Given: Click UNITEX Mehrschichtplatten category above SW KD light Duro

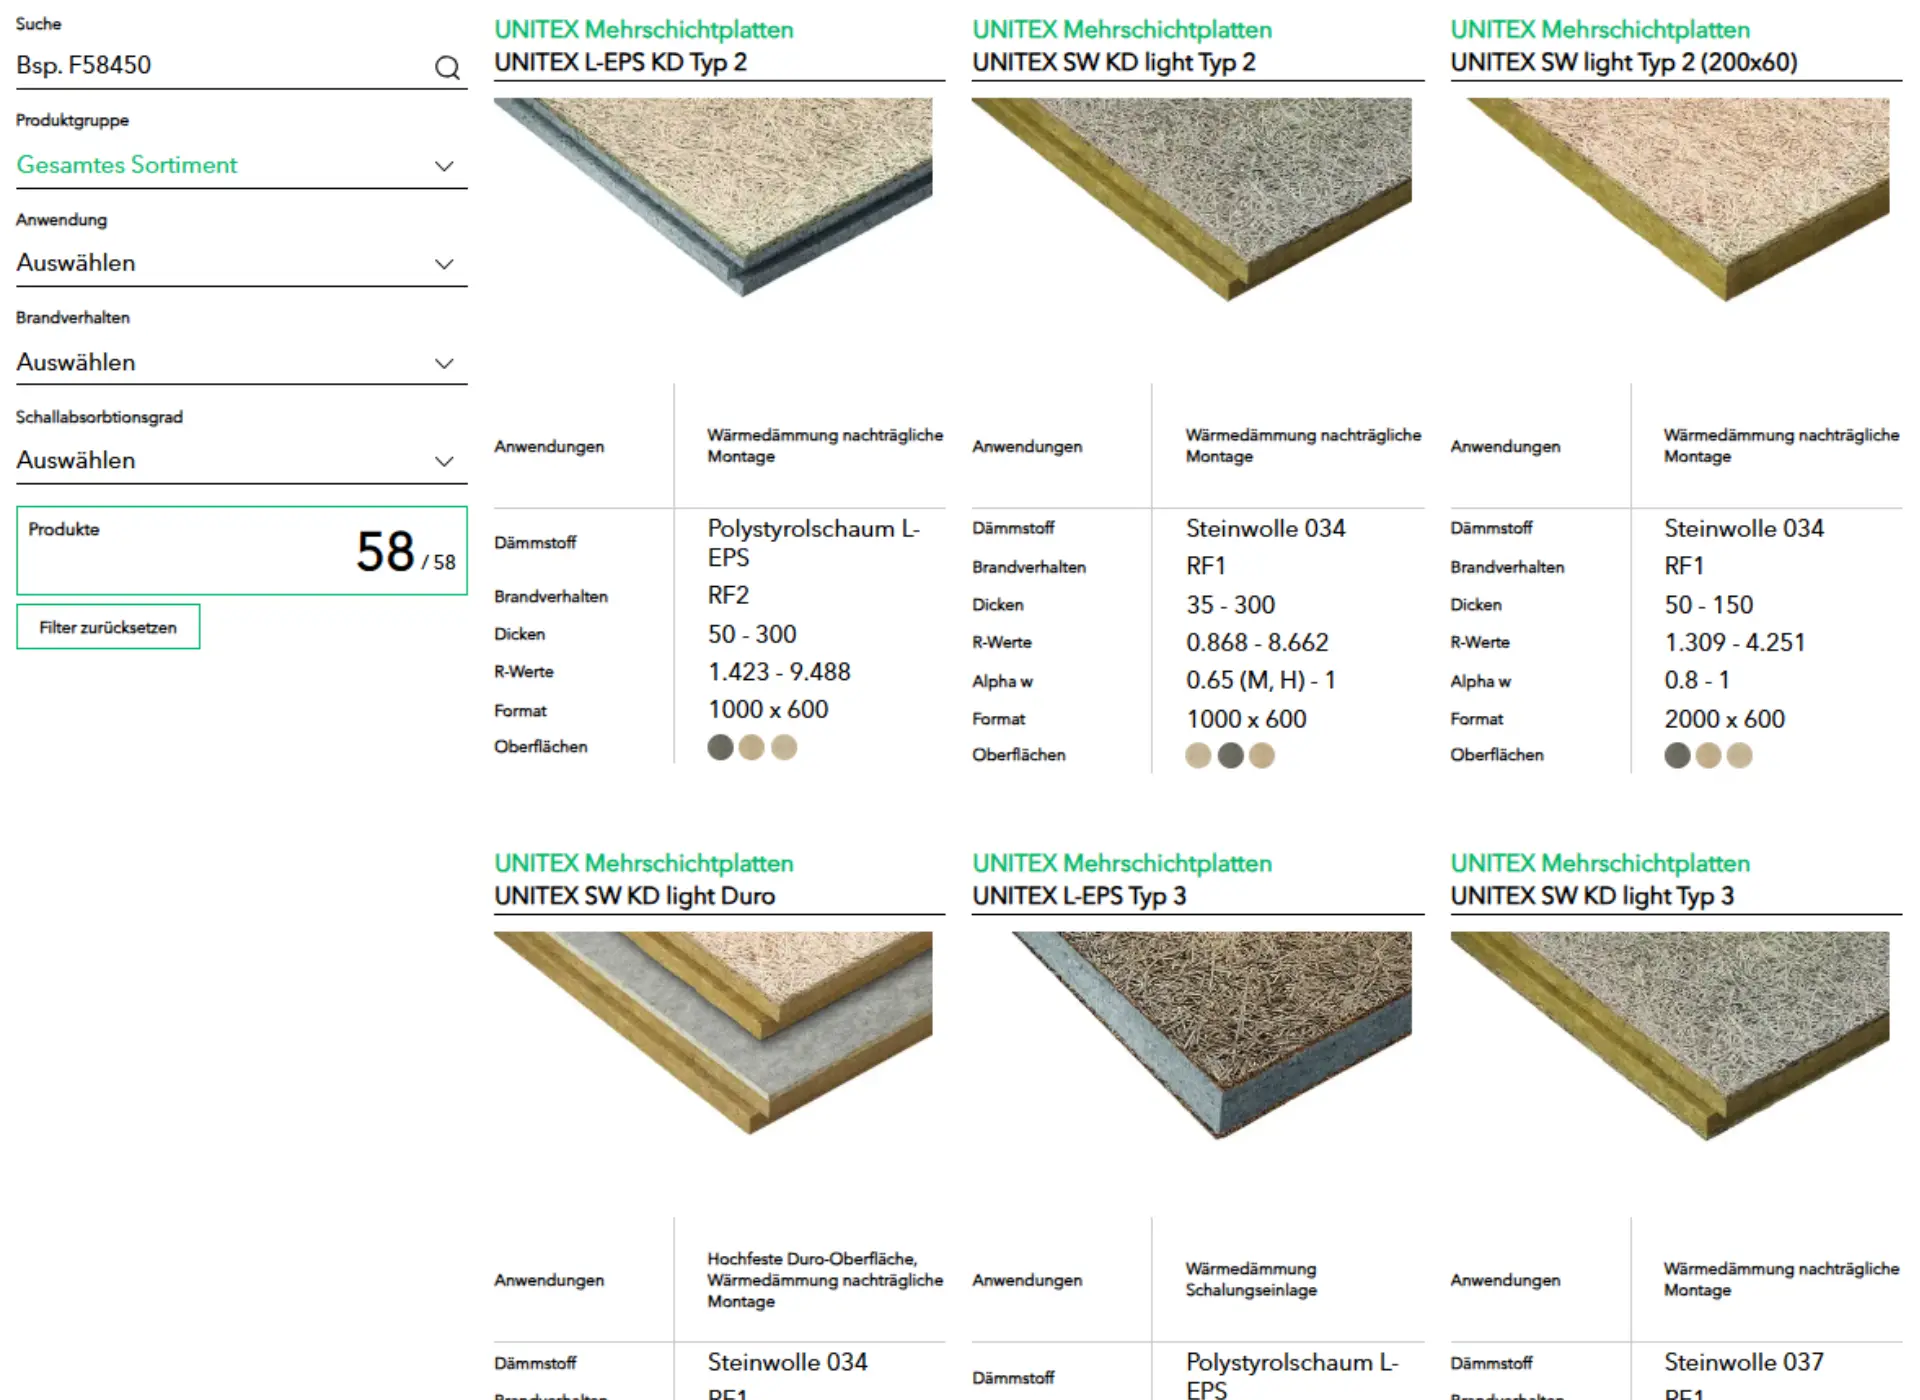Looking at the screenshot, I should click(x=644, y=863).
